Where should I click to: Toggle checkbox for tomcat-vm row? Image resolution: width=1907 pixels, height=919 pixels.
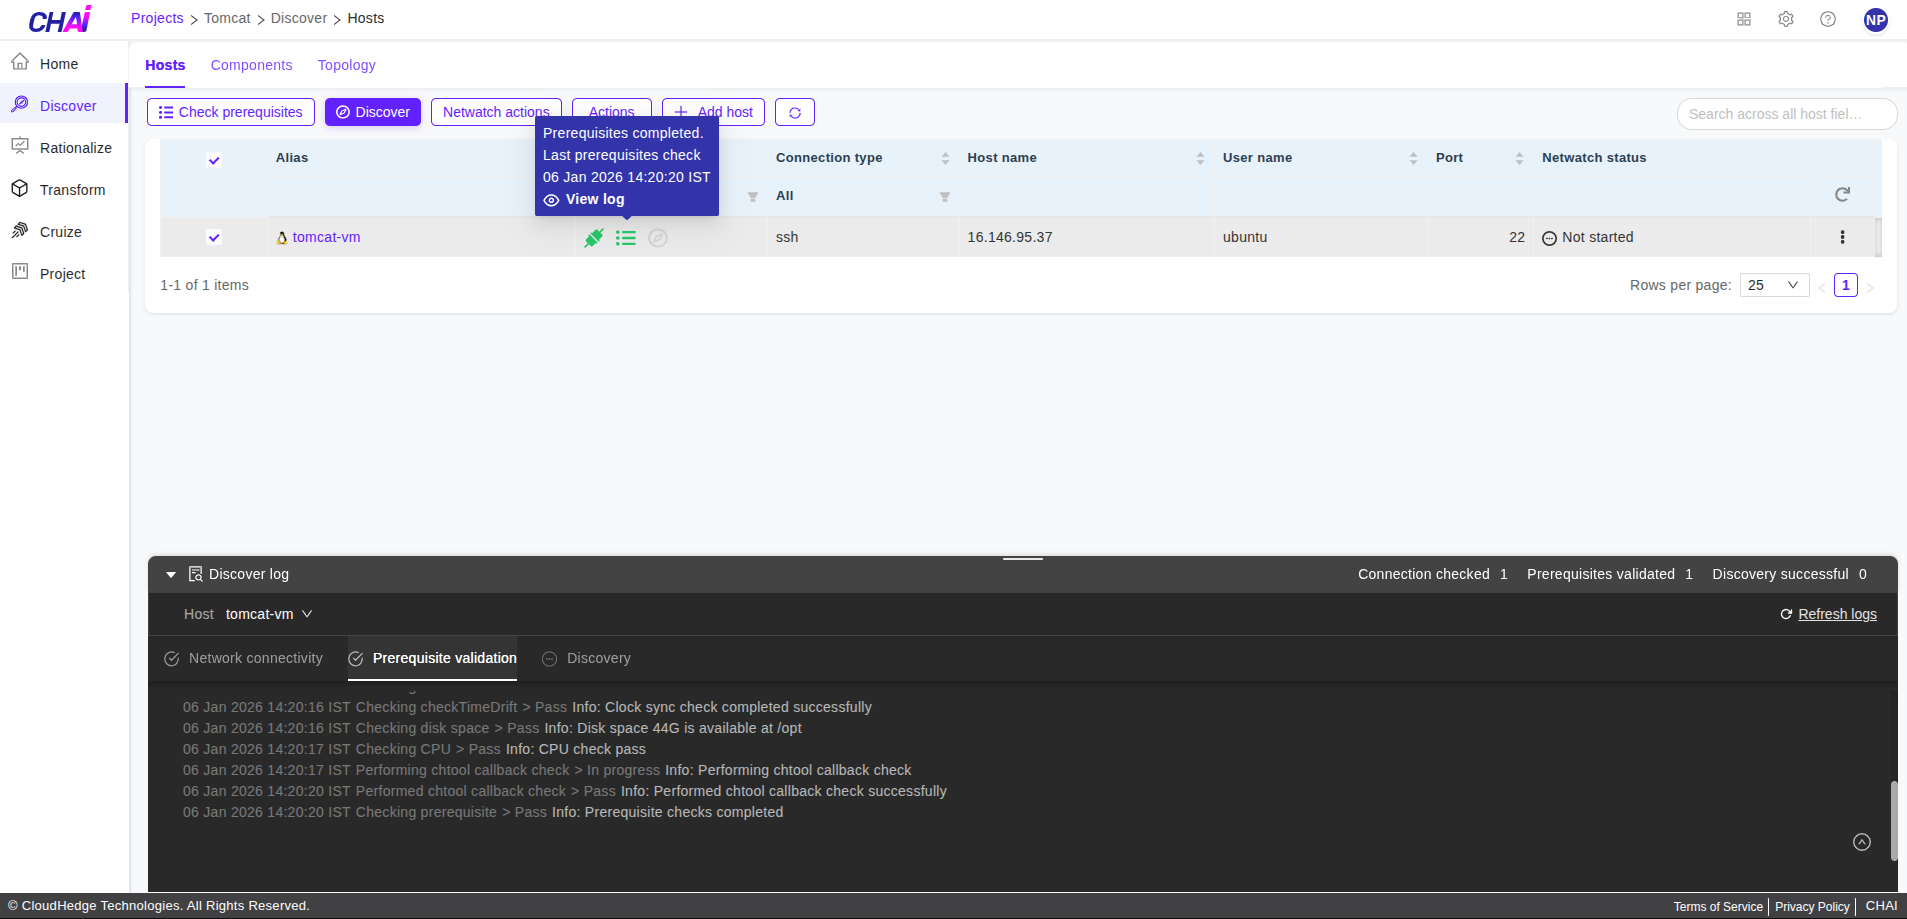coord(214,237)
